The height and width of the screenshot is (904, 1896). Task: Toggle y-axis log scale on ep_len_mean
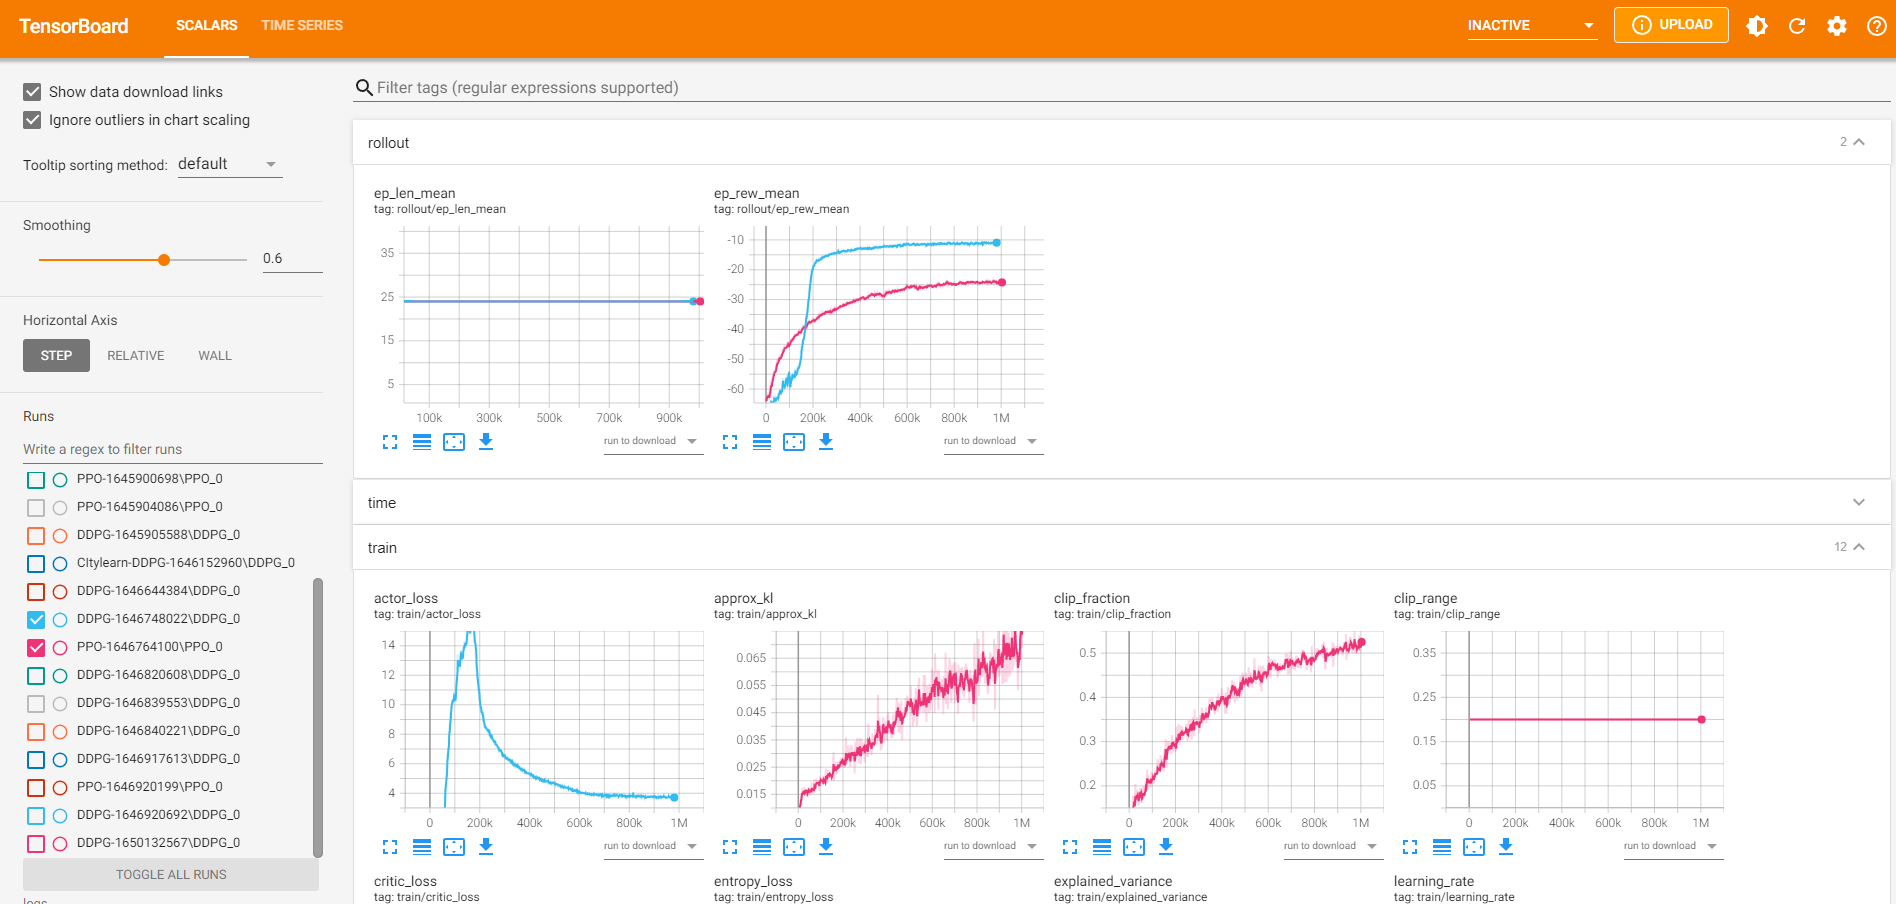pos(422,442)
